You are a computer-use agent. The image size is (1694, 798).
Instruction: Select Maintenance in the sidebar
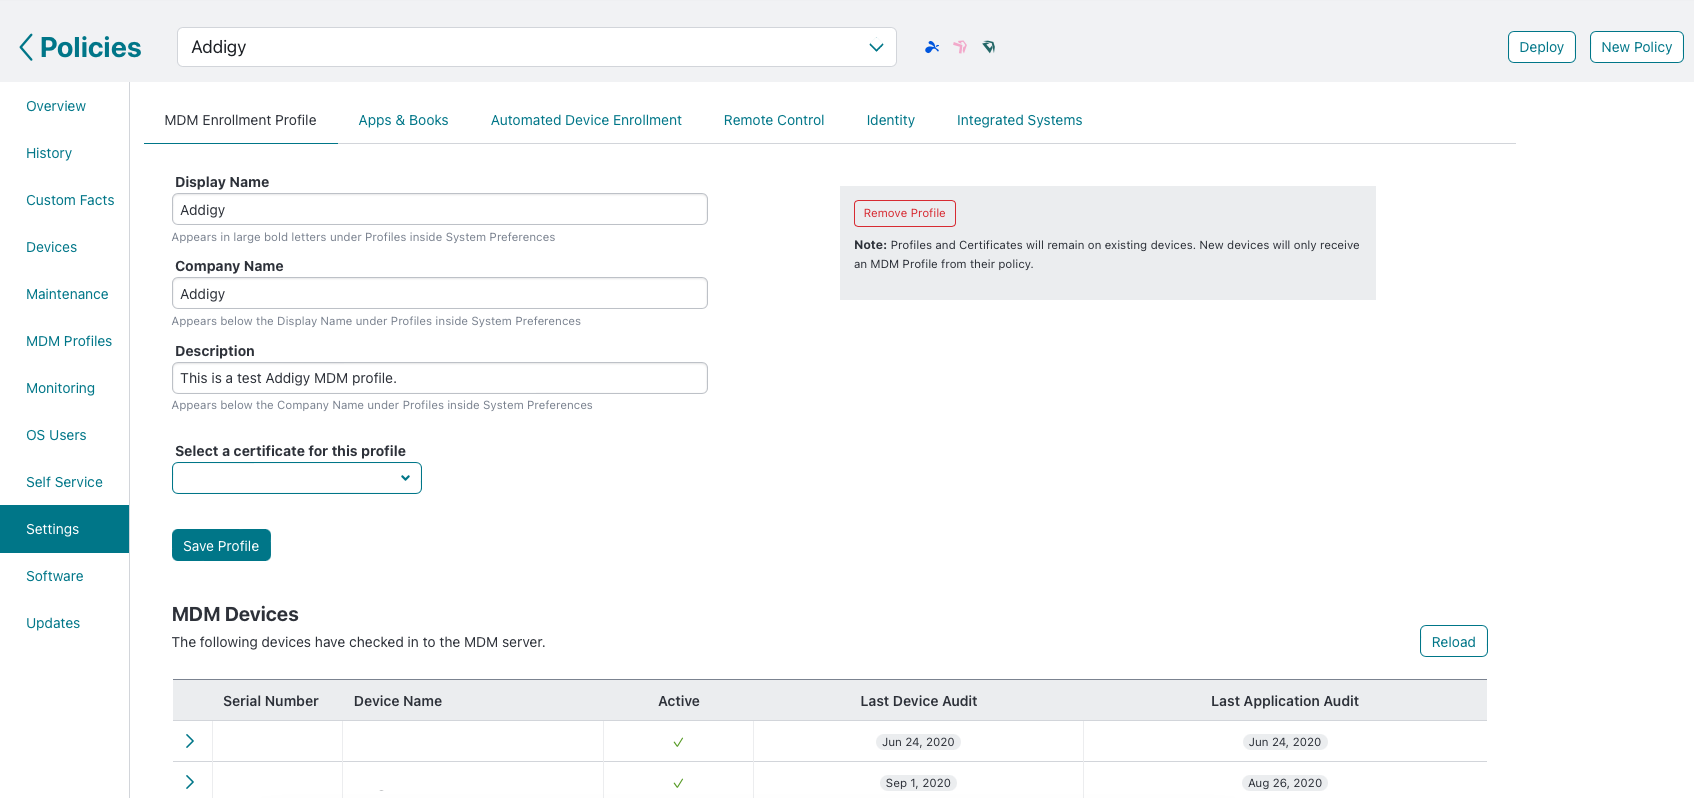(x=67, y=294)
